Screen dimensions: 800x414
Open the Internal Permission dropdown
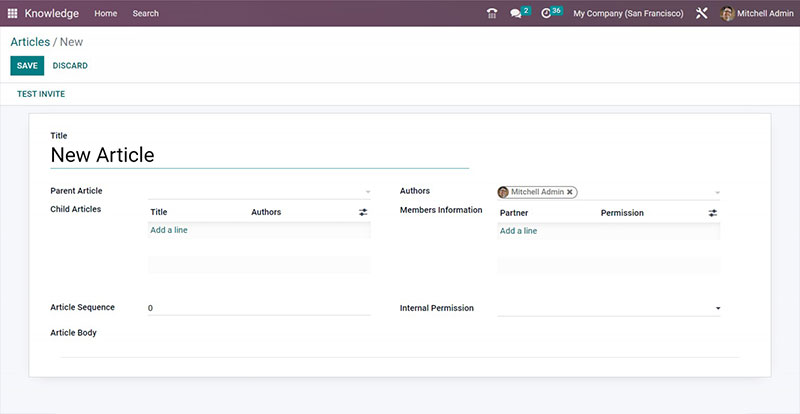[717, 309]
